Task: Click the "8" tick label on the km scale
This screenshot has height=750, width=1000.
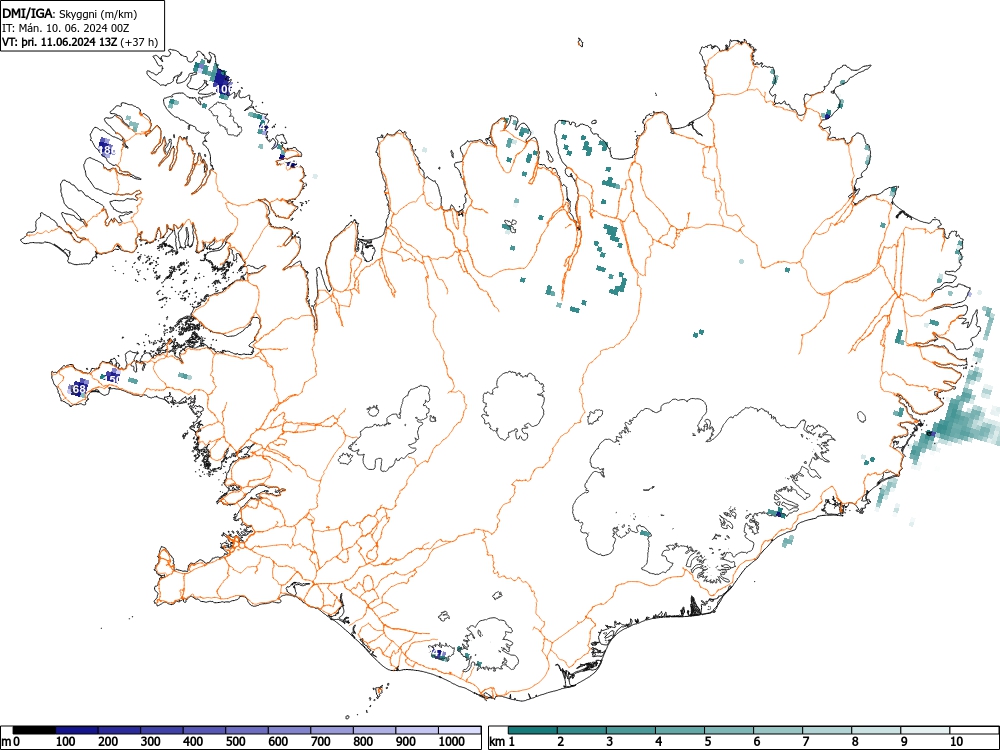Action: (855, 742)
